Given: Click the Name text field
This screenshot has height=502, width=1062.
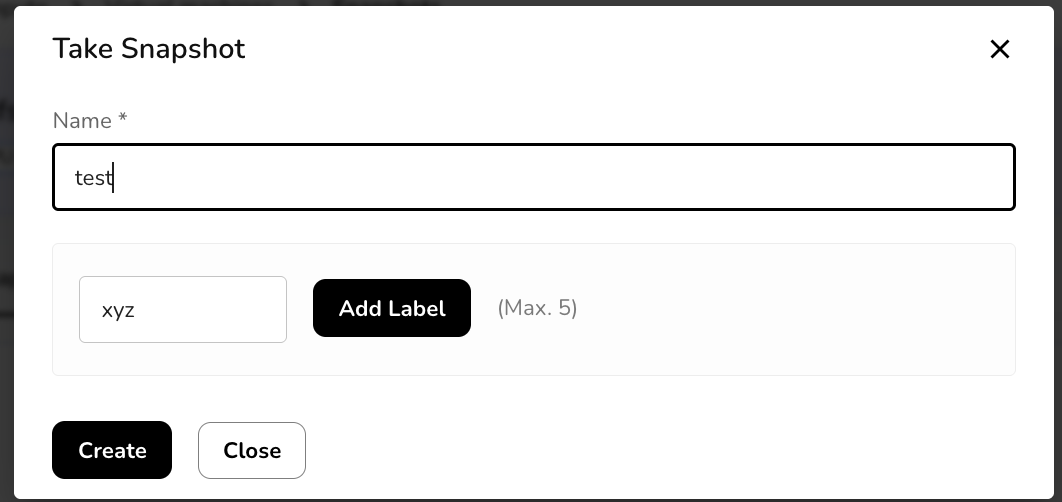Looking at the screenshot, I should [x=533, y=178].
